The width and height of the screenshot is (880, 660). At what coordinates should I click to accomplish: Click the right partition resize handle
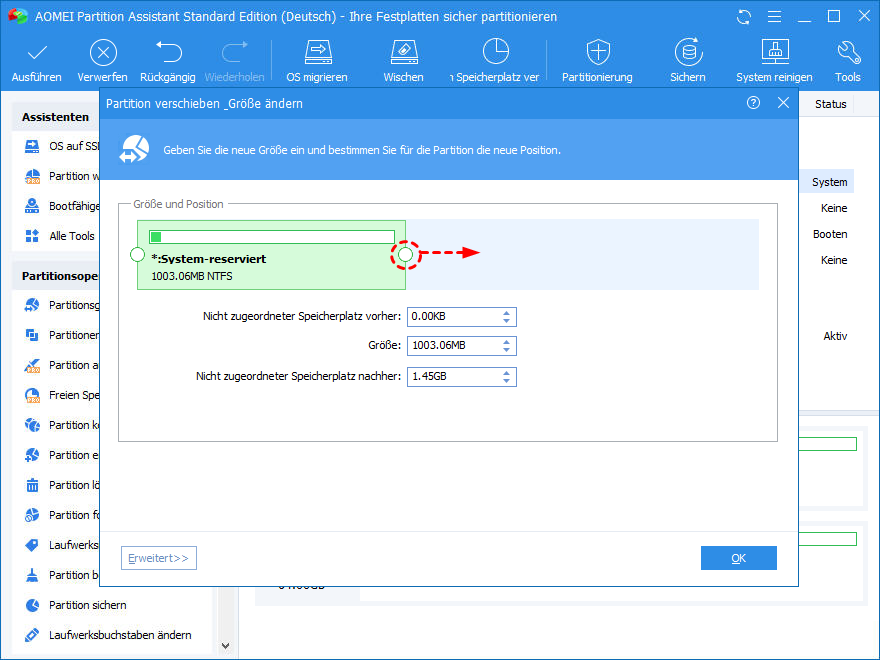click(x=405, y=255)
